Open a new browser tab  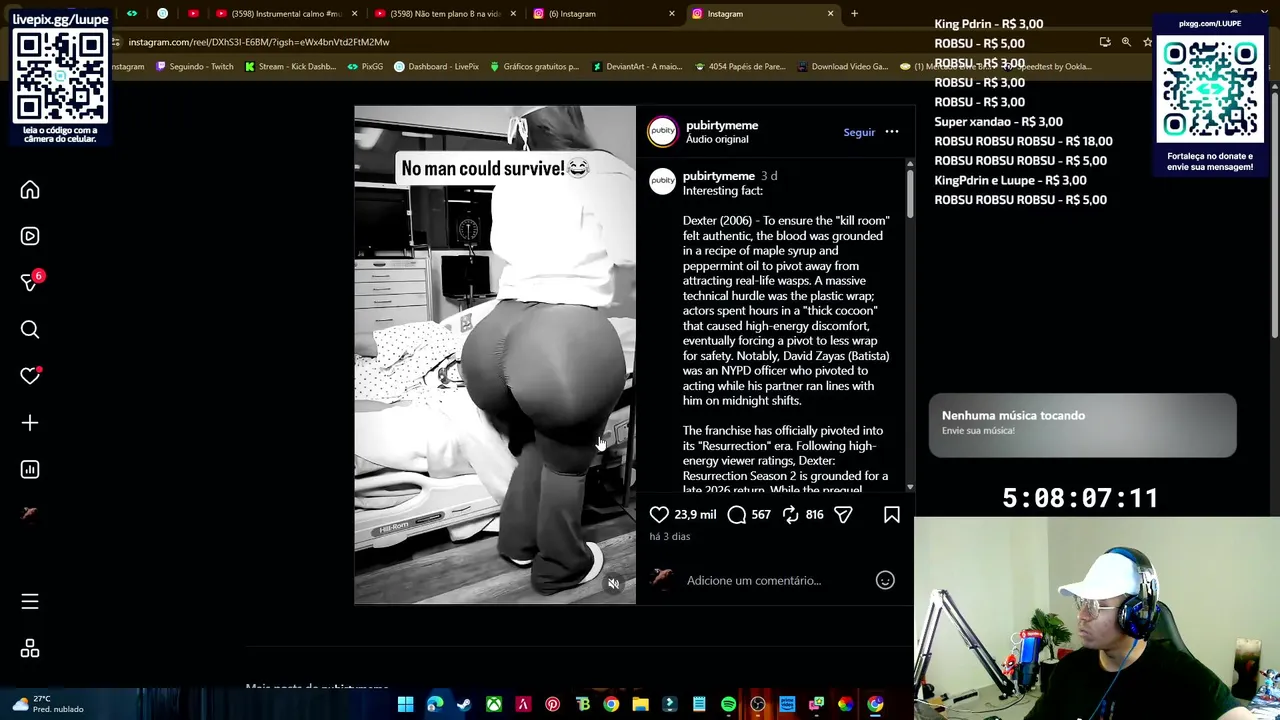[854, 14]
